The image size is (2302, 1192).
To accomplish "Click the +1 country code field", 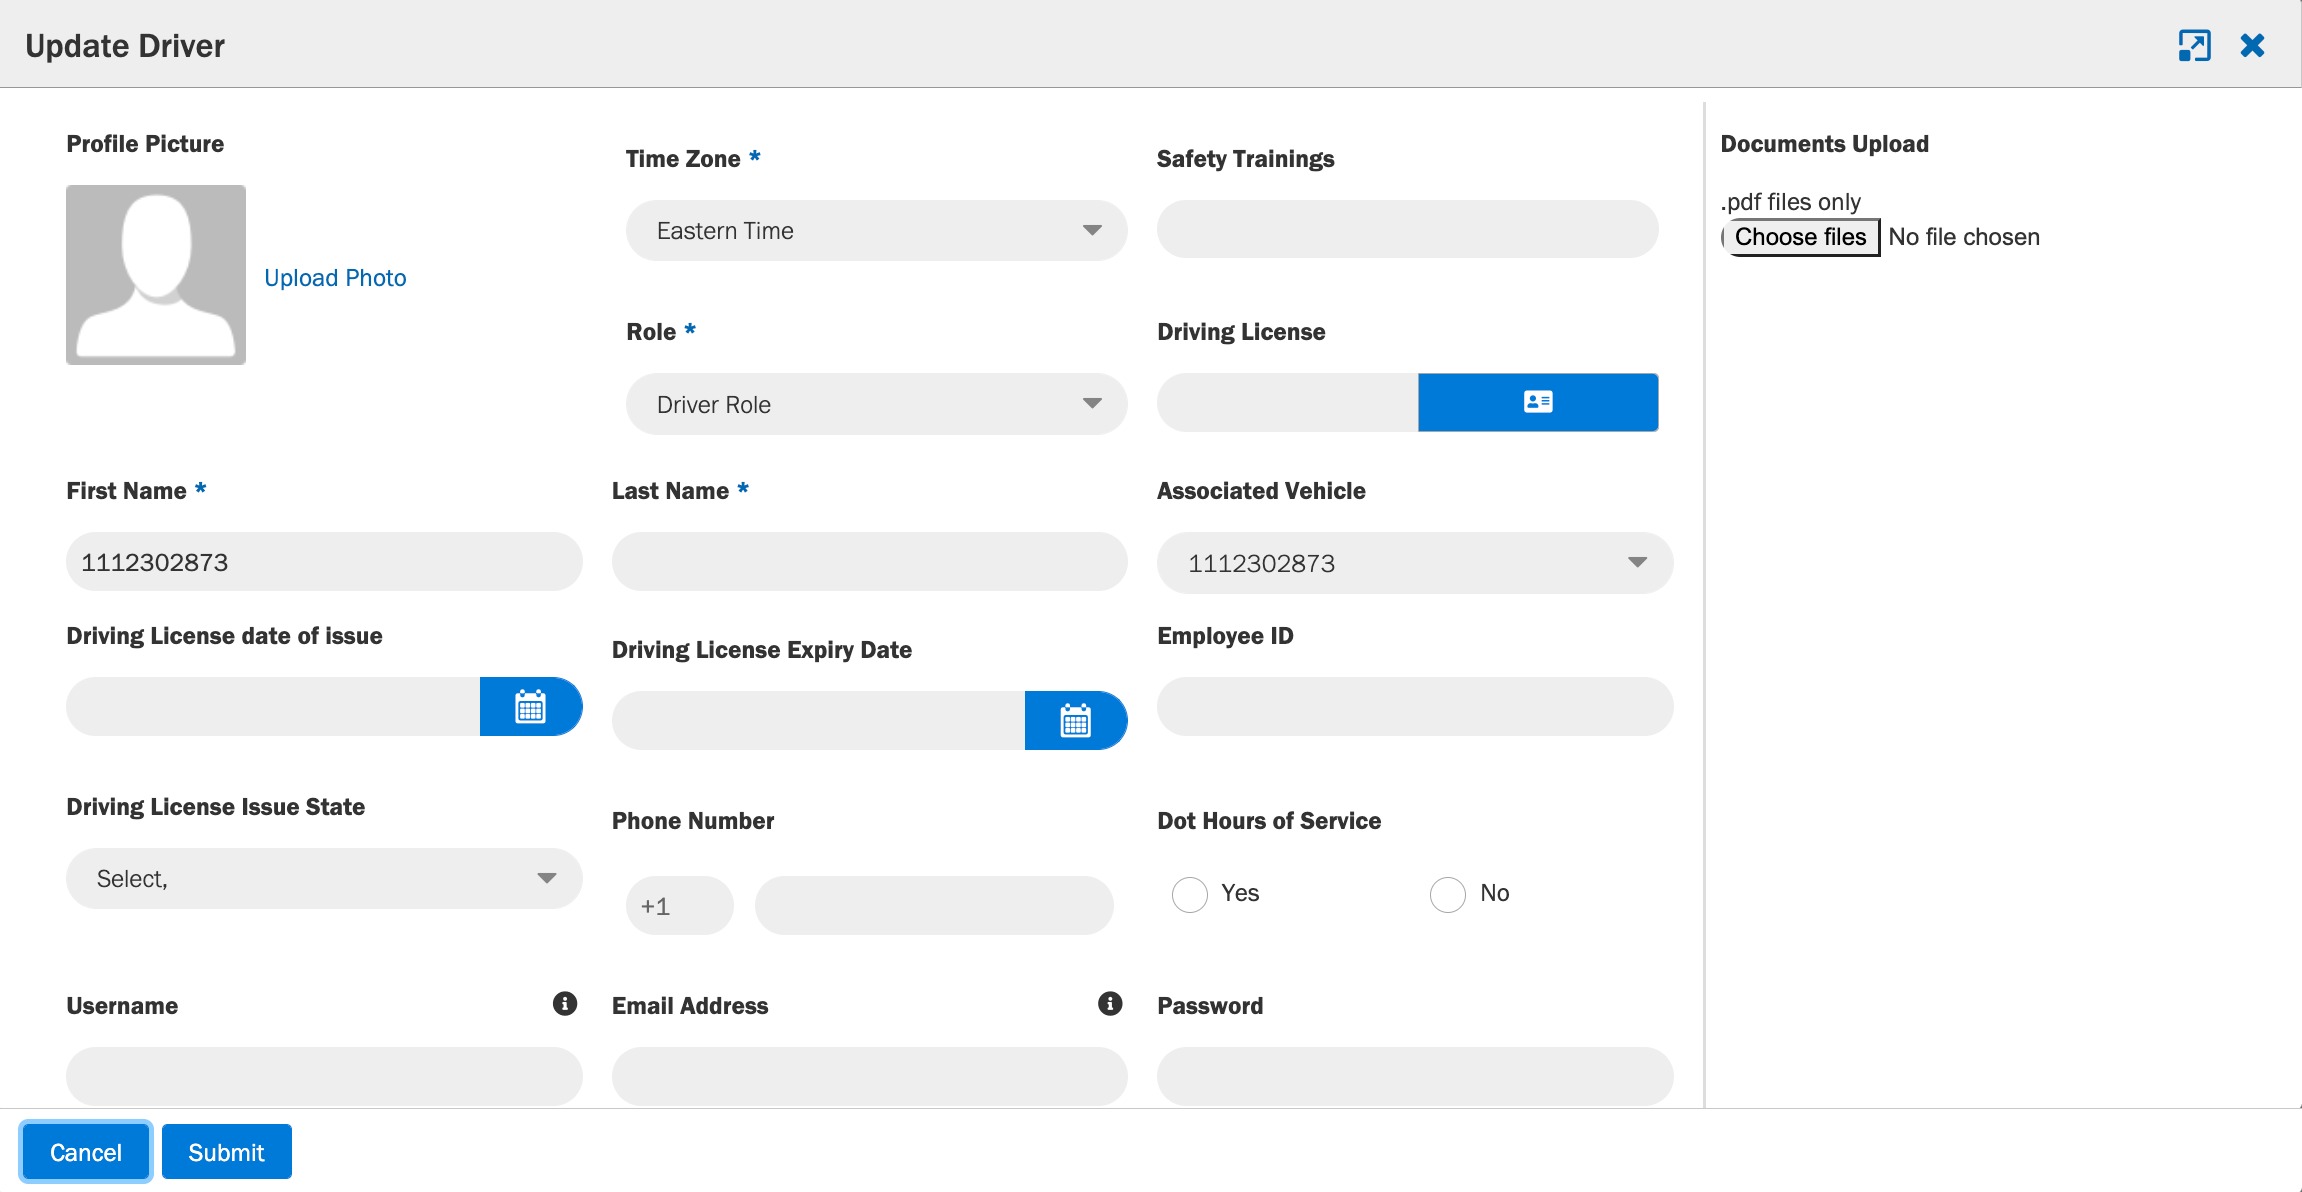I will [680, 906].
